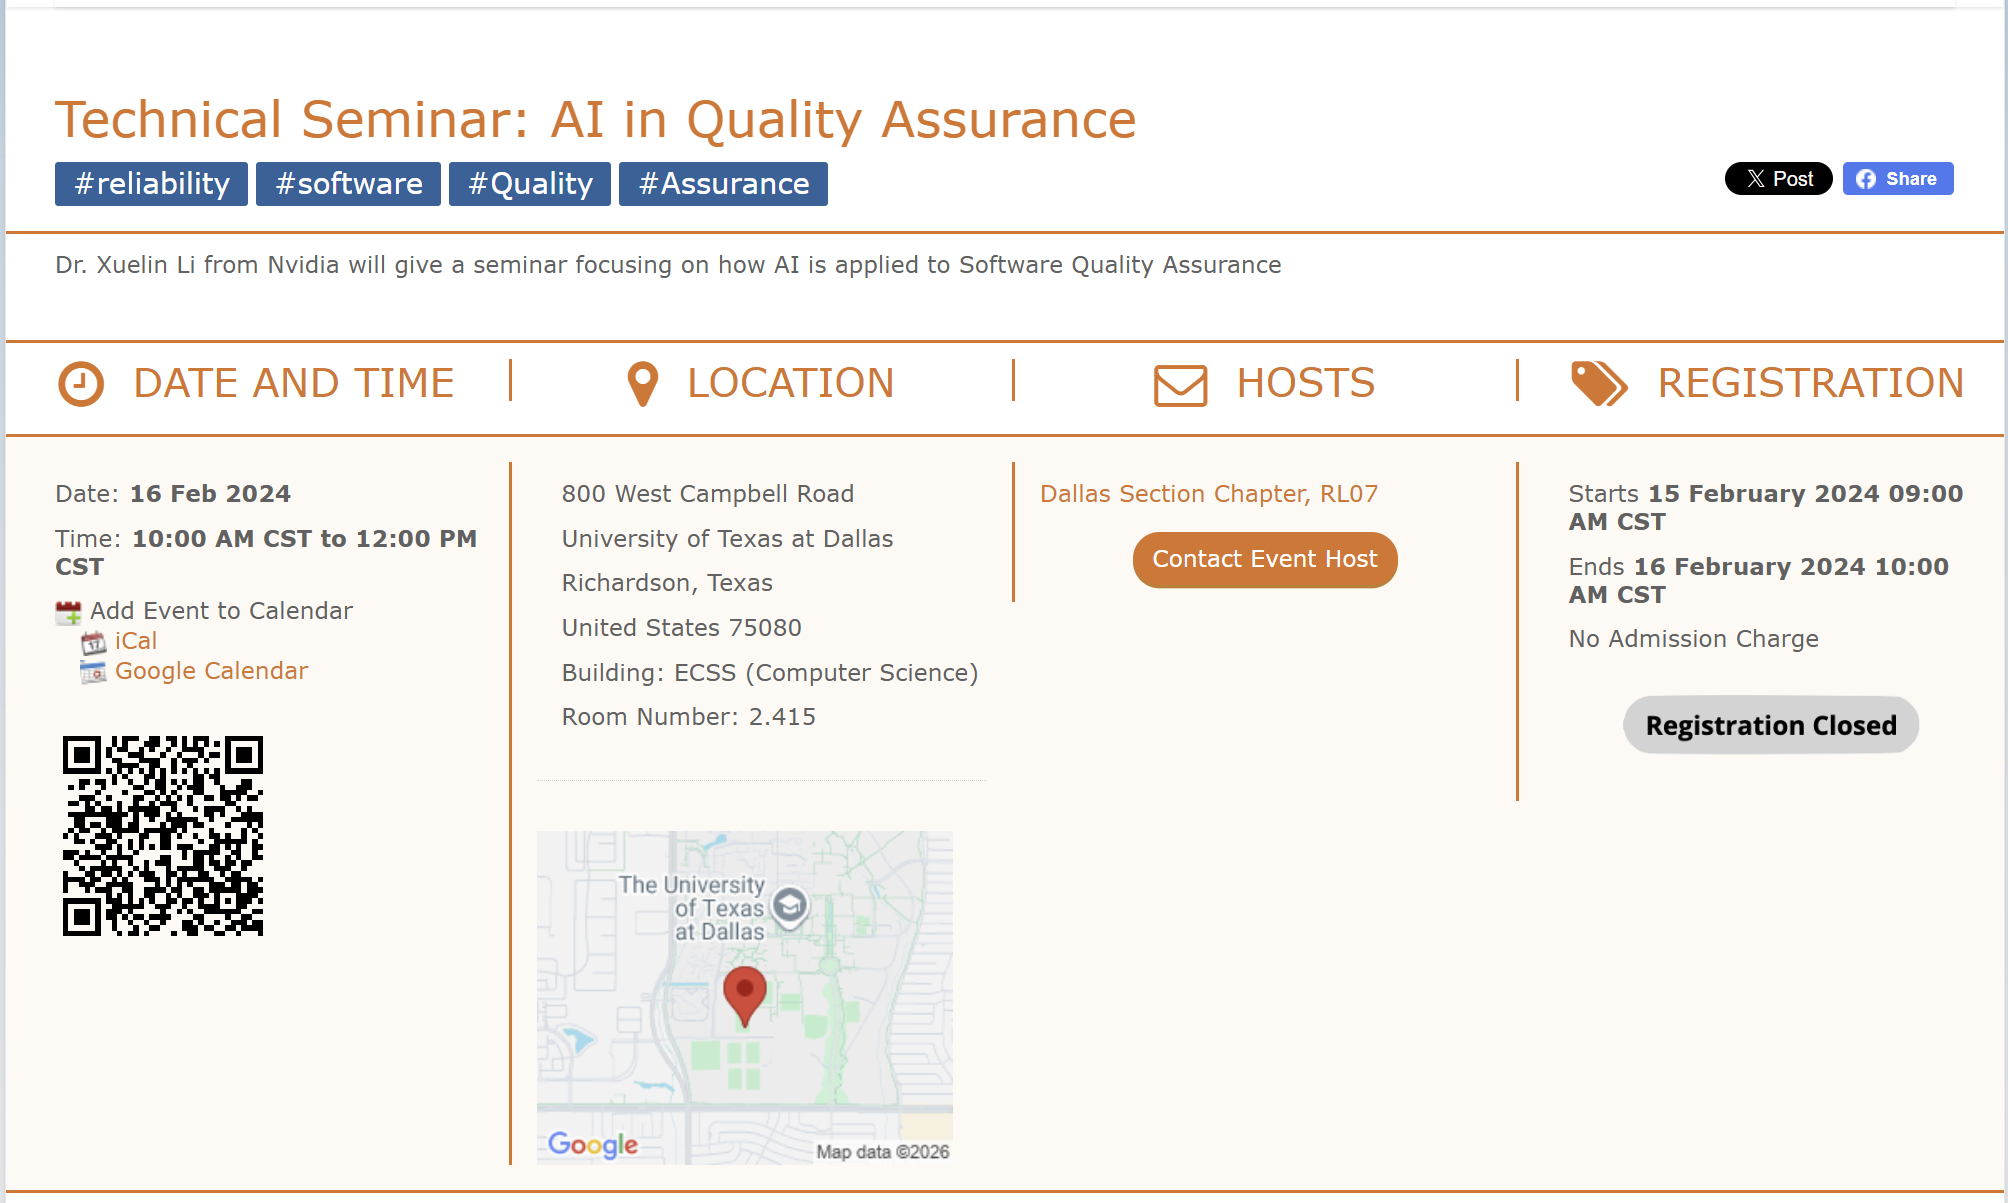
Task: Open the #software tag
Action: pyautogui.click(x=348, y=184)
